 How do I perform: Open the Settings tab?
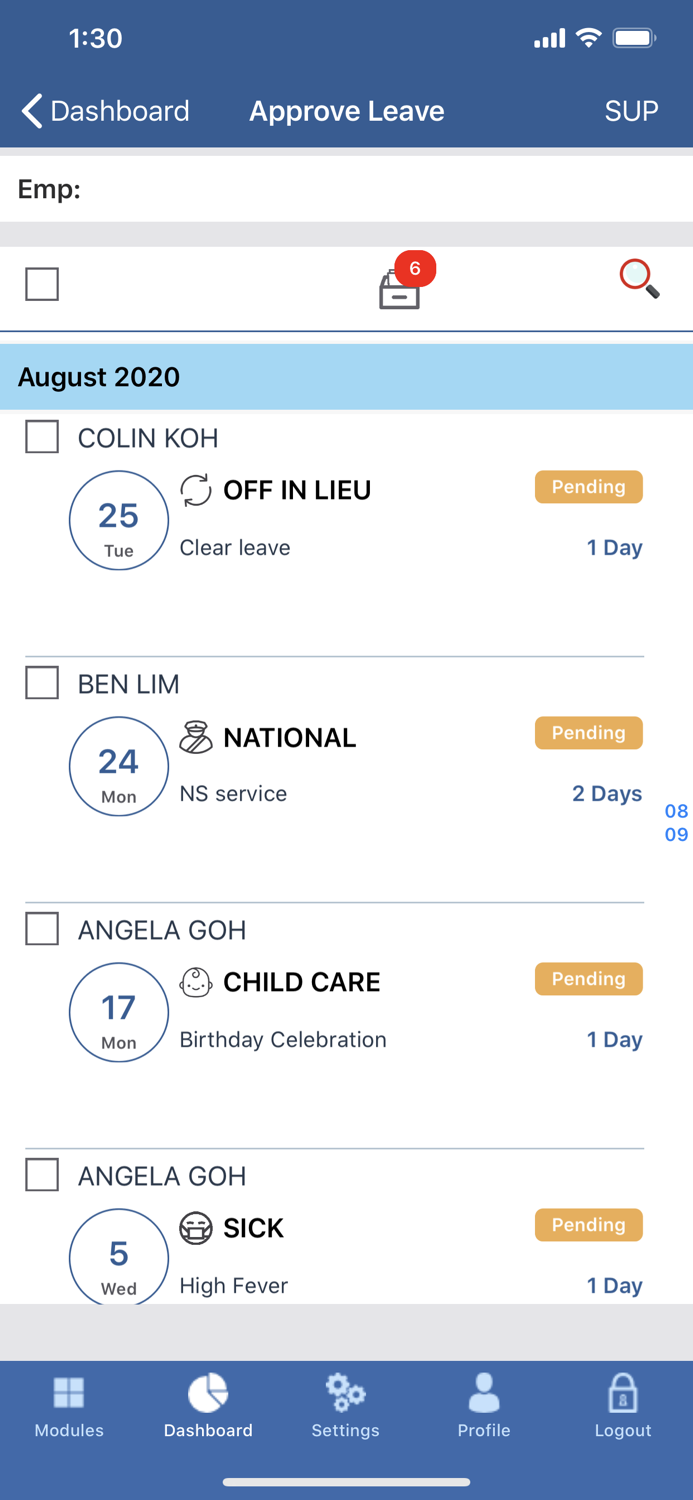[x=345, y=1405]
